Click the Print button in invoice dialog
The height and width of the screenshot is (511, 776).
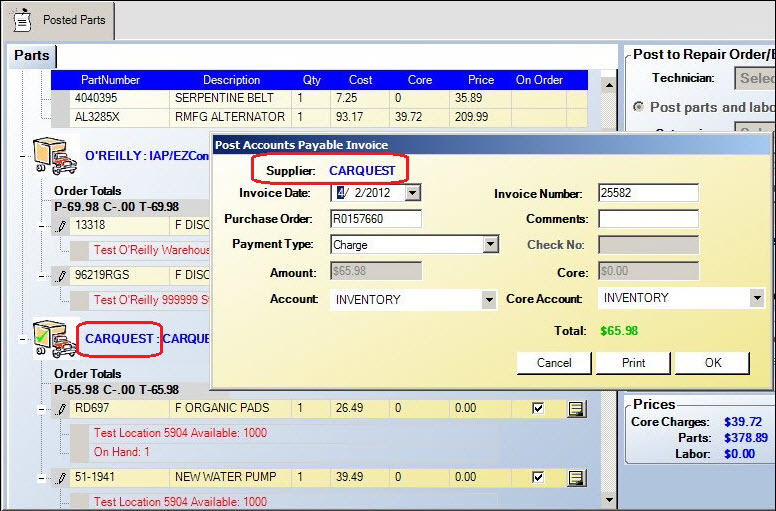[x=633, y=363]
